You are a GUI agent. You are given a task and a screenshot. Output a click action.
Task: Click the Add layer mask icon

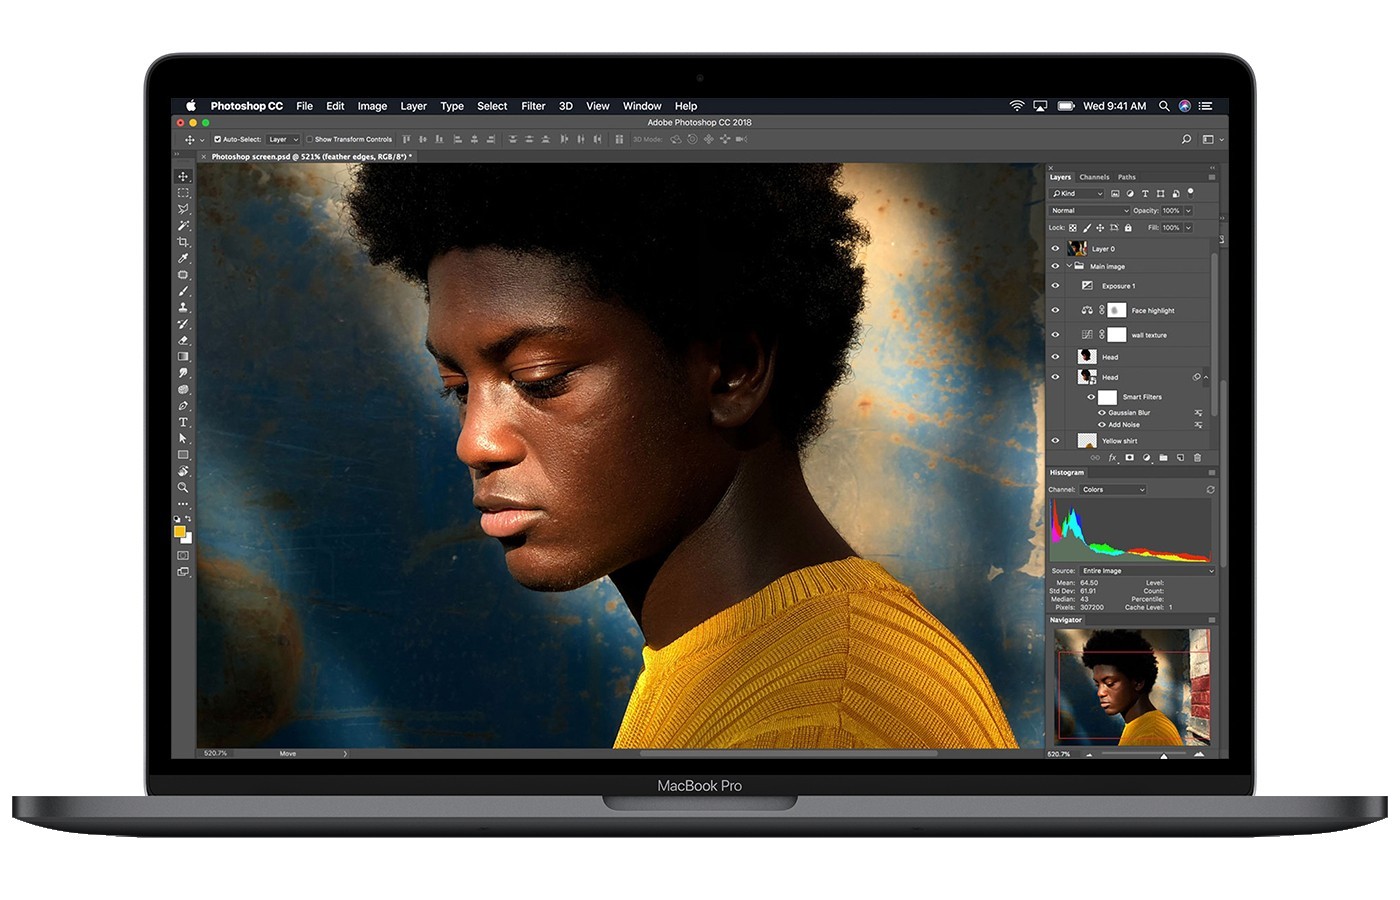click(x=1130, y=457)
